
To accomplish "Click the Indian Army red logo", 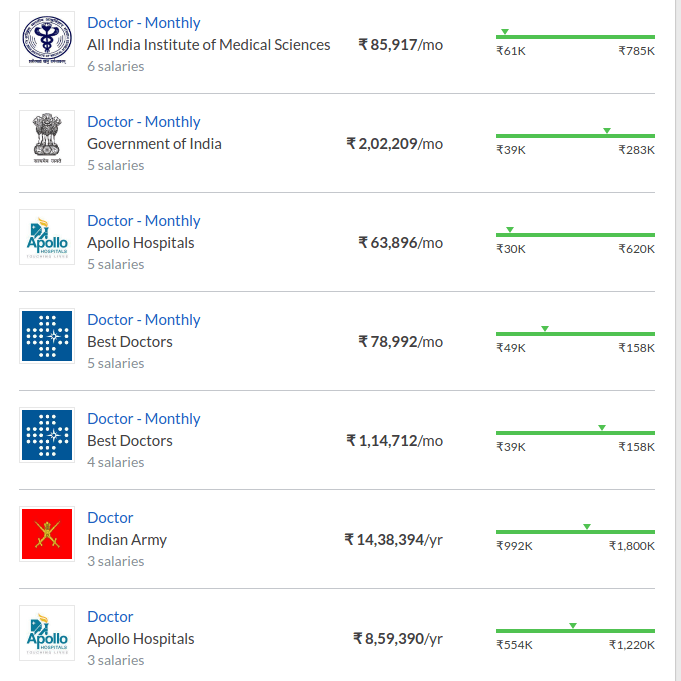I will (x=47, y=534).
